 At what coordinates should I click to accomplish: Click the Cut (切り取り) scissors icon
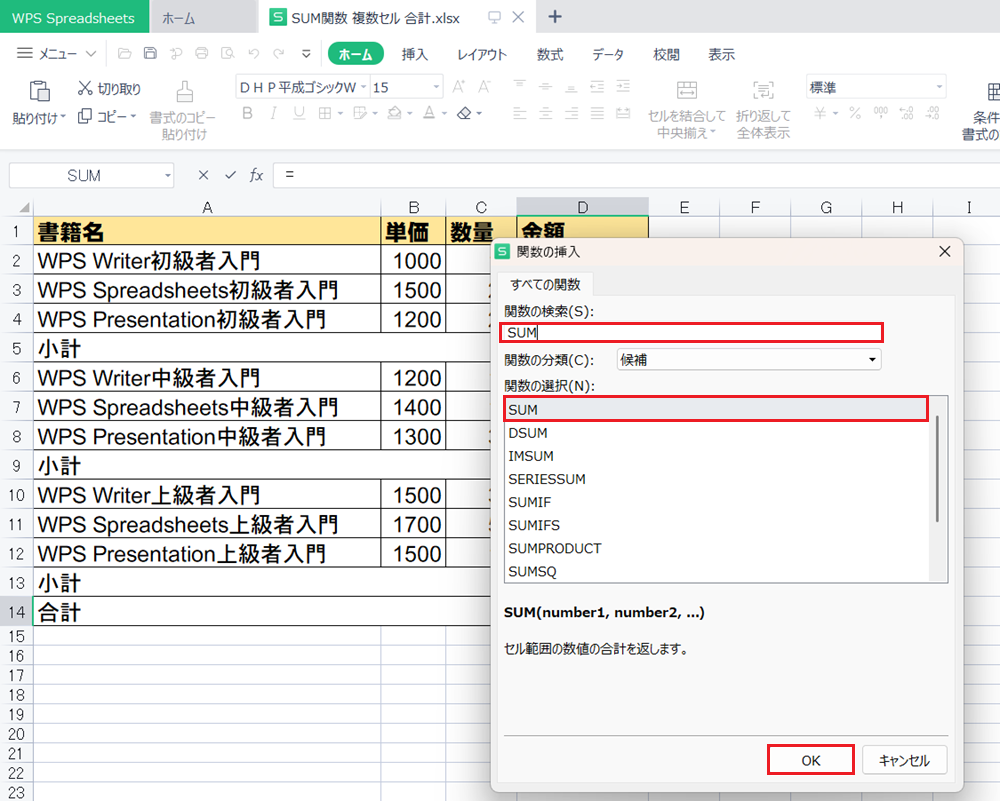85,88
